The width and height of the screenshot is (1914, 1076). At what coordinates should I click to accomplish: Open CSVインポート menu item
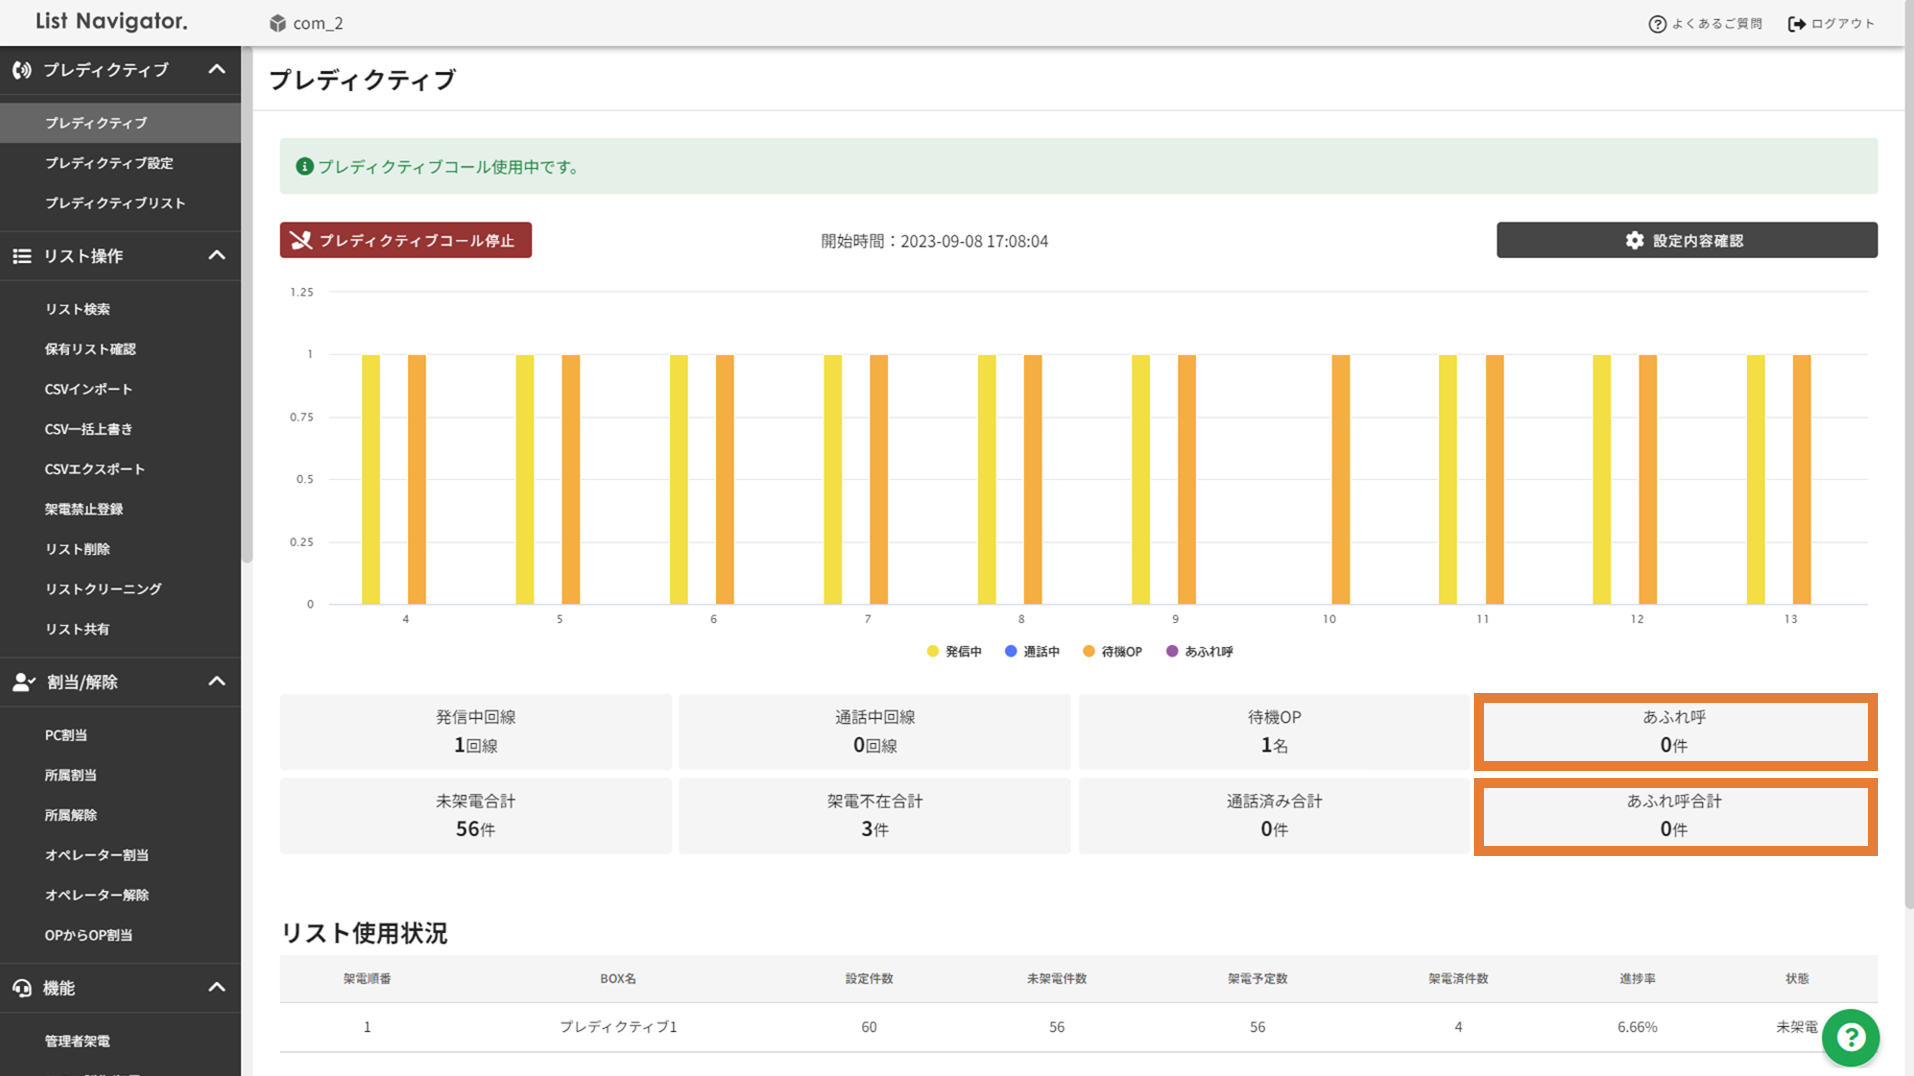(x=88, y=389)
